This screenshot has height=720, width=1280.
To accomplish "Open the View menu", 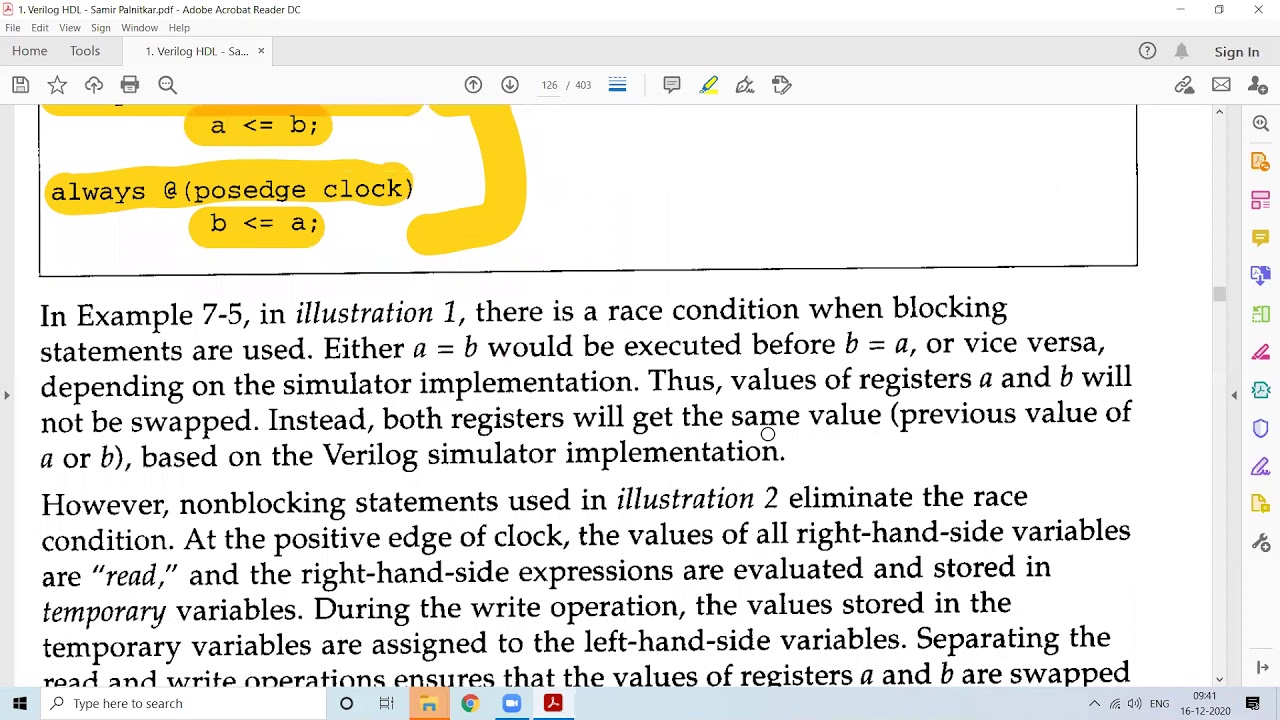I will point(70,28).
